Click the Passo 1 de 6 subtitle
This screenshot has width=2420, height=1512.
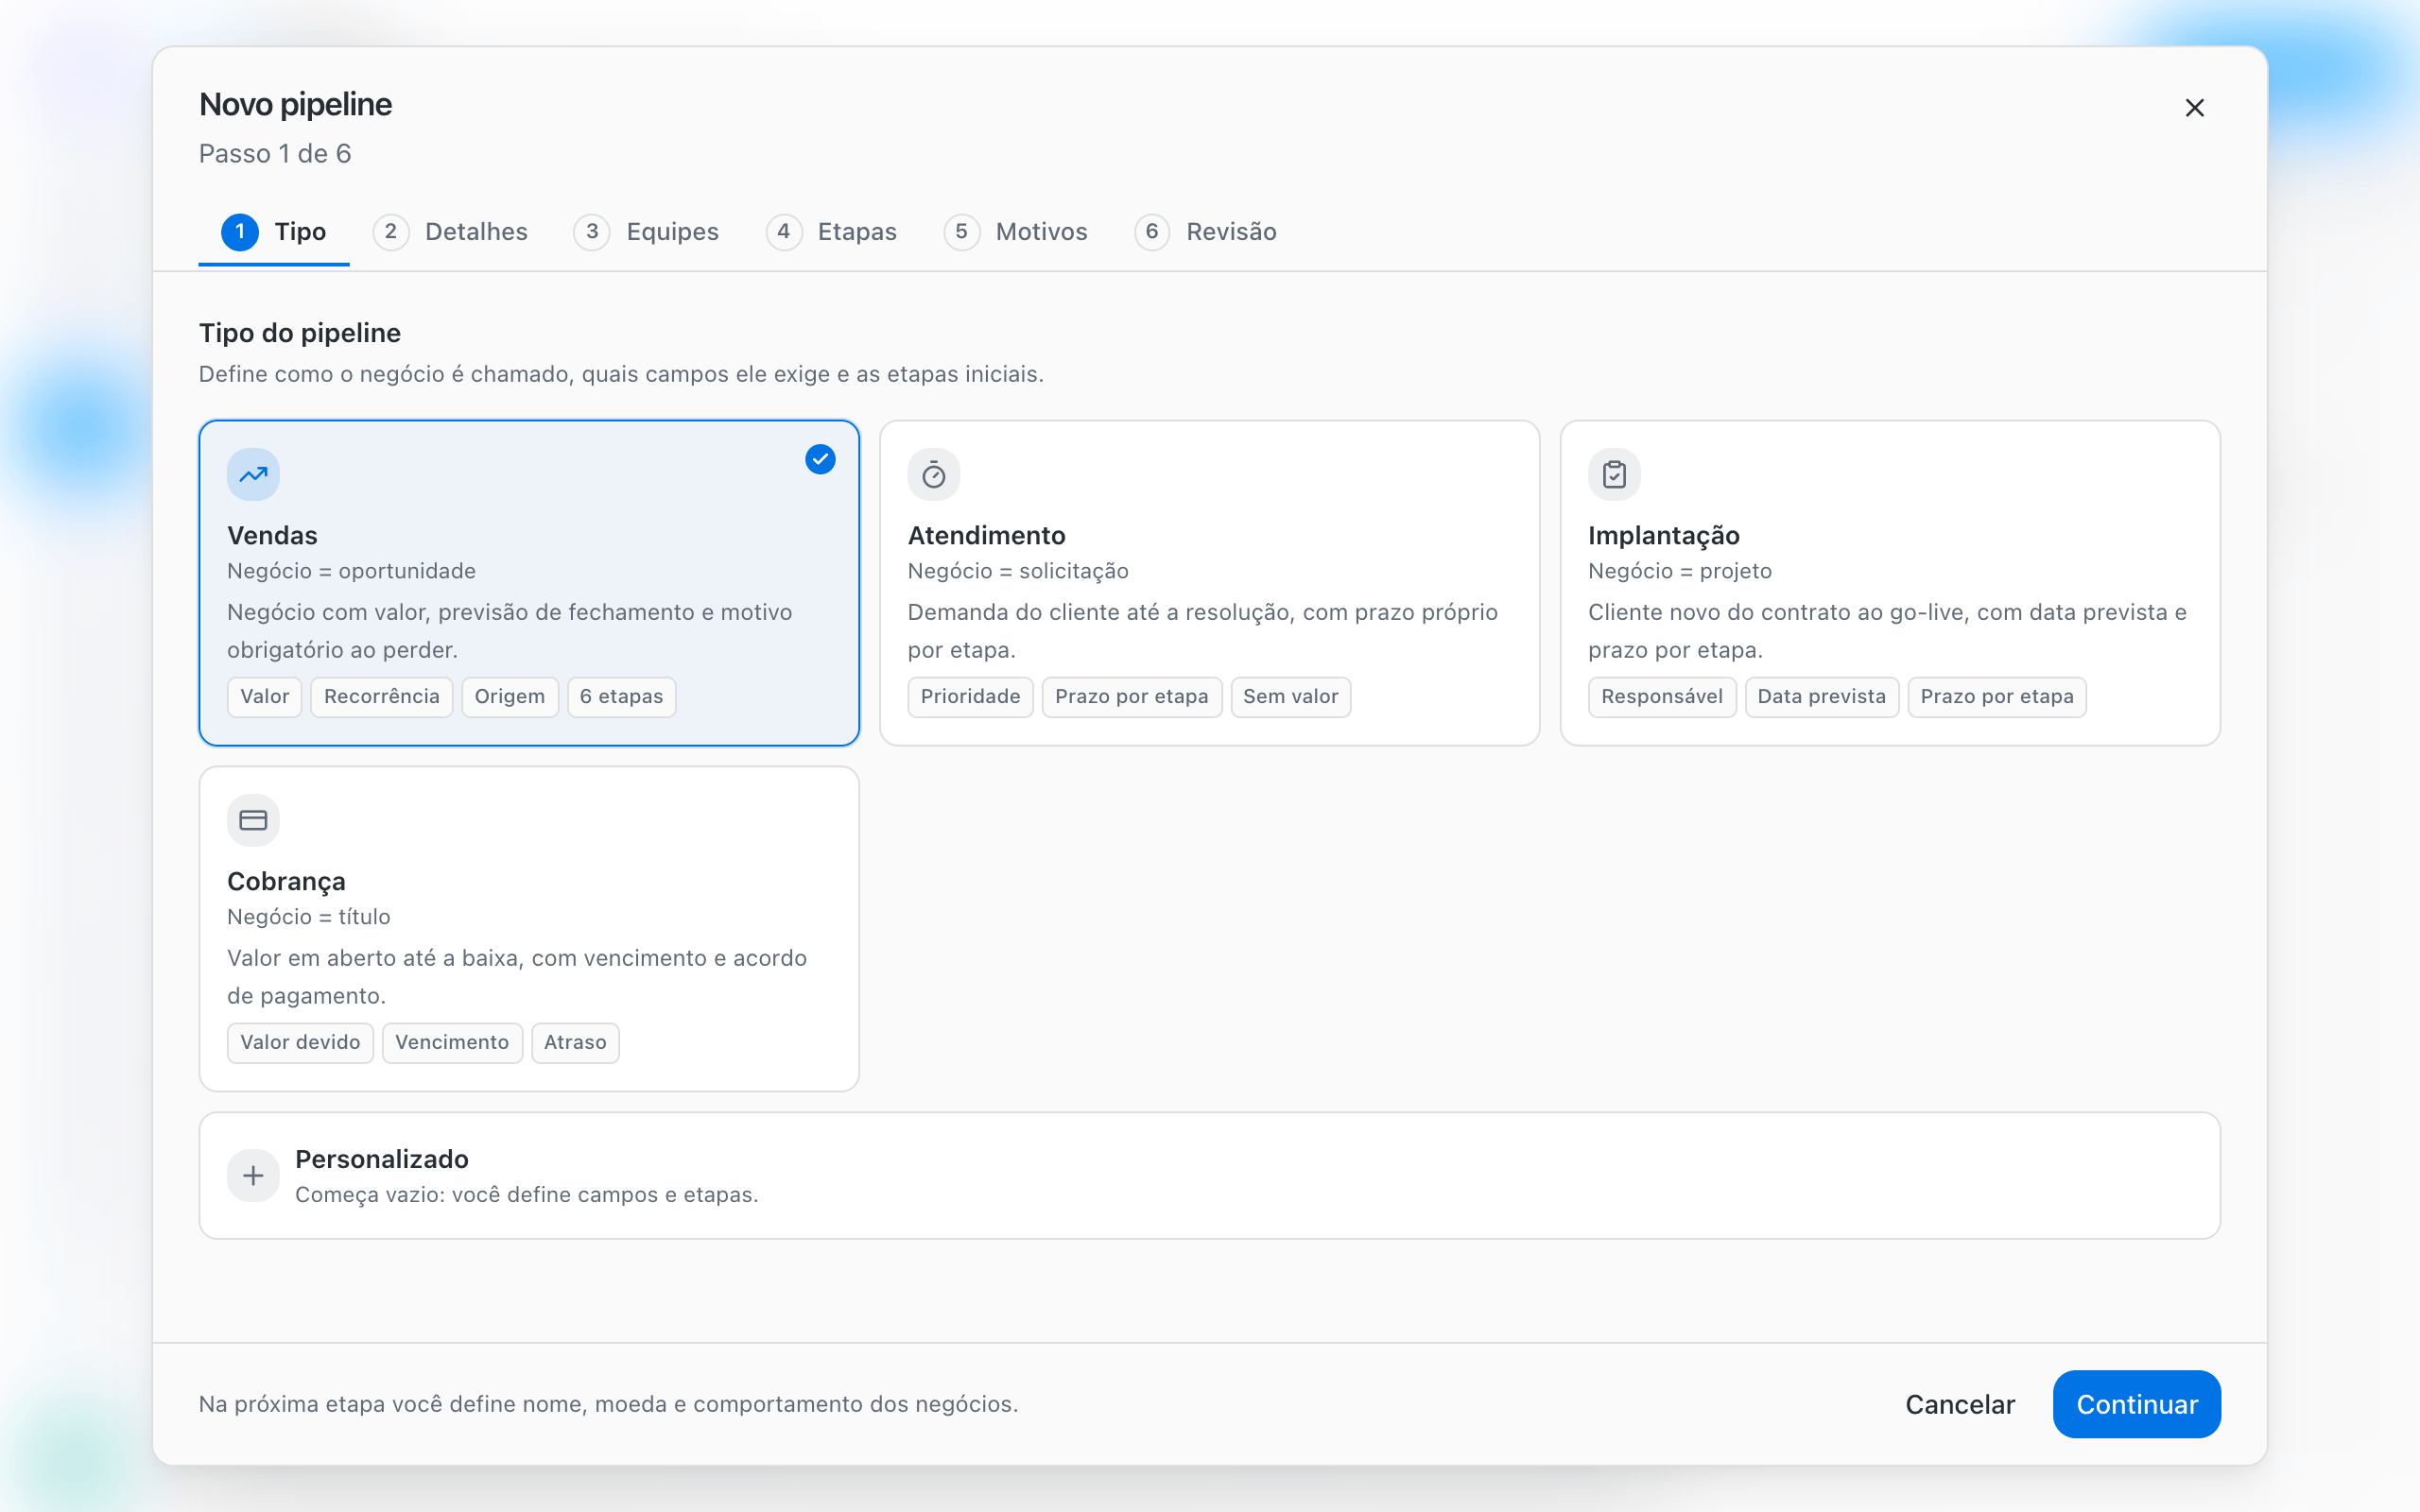point(275,154)
